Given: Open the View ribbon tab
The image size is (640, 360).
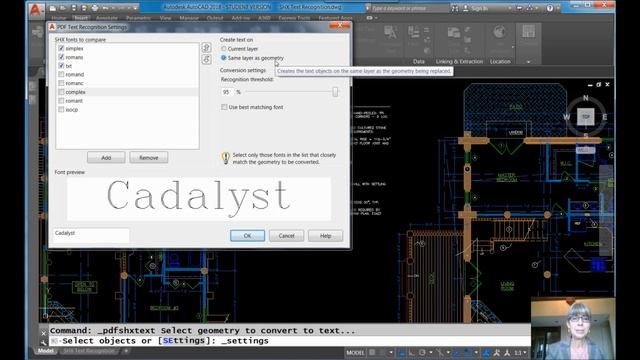Looking at the screenshot, I should tap(165, 18).
